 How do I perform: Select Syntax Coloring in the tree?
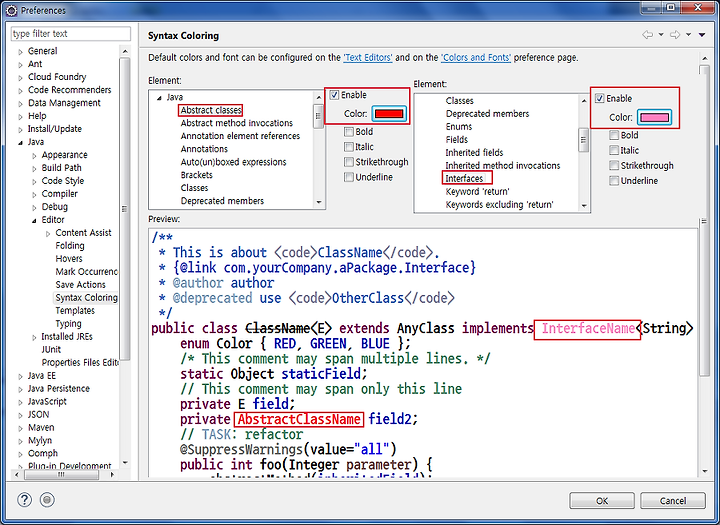86,298
